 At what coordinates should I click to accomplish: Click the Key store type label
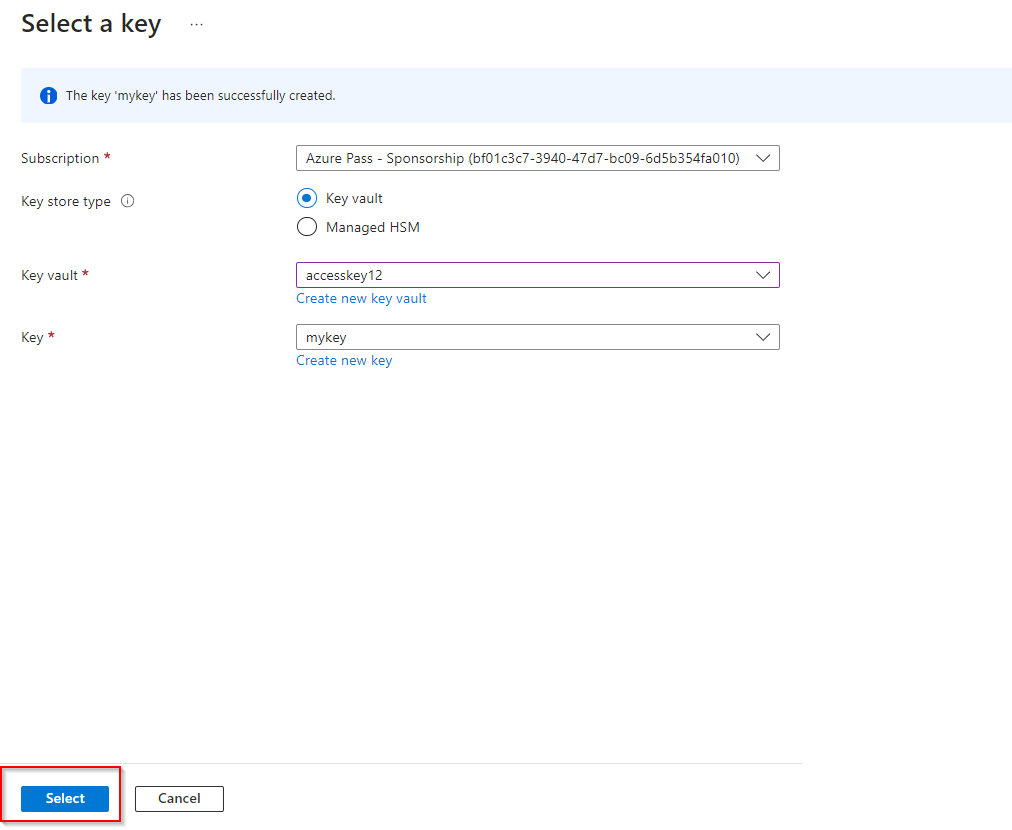[66, 201]
